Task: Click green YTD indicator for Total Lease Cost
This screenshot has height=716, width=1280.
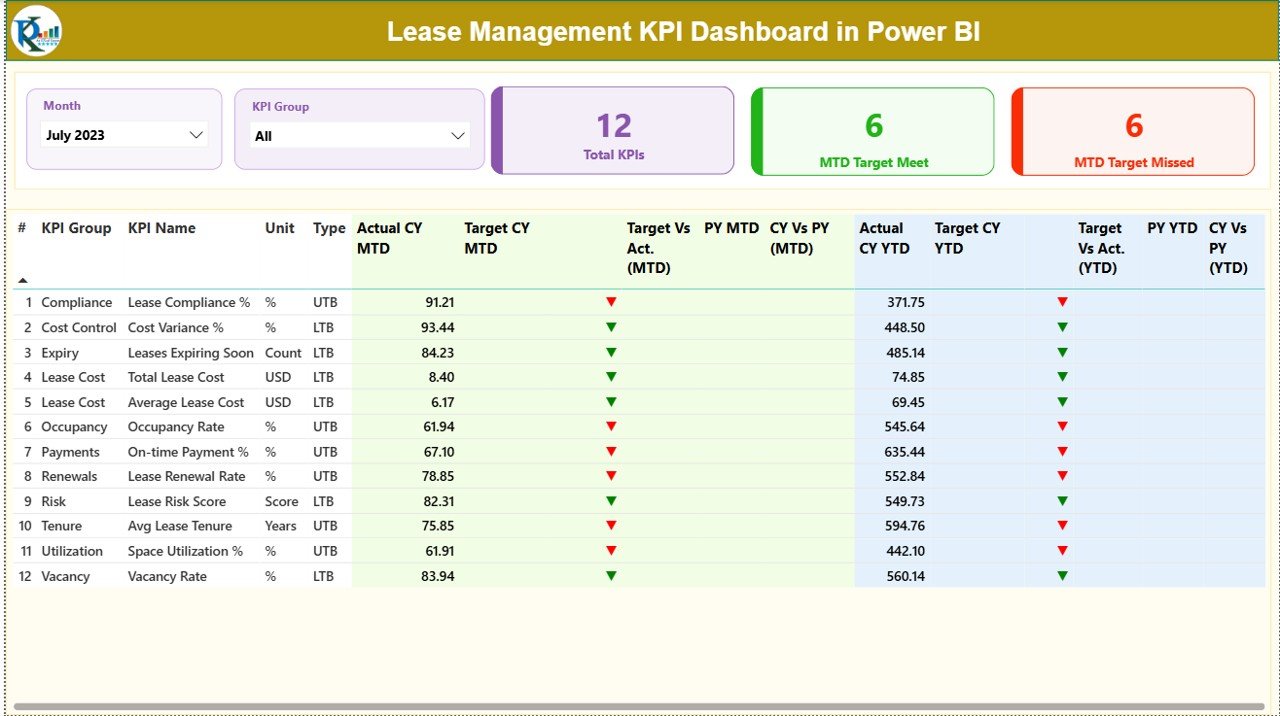Action: coord(1062,377)
